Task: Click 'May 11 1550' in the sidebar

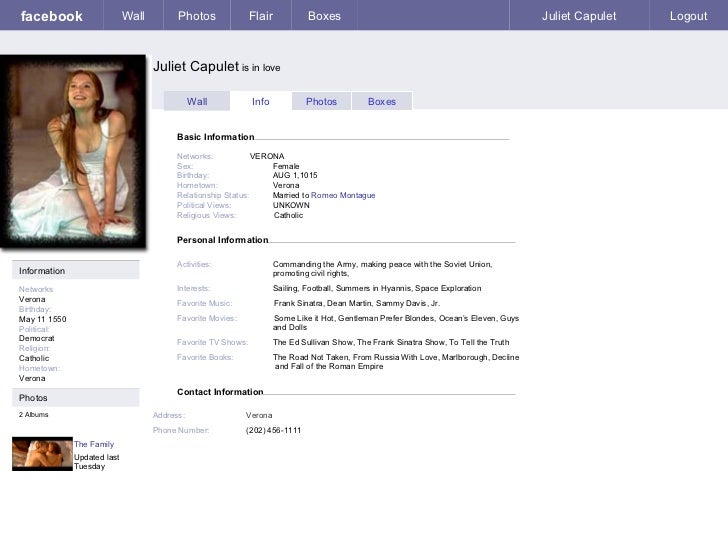Action: [43, 319]
